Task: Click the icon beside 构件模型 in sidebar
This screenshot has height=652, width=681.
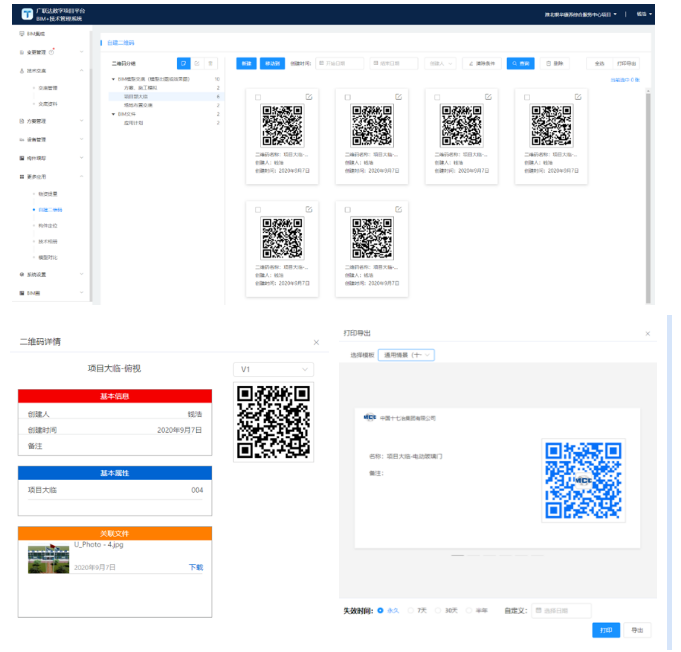Action: point(22,158)
